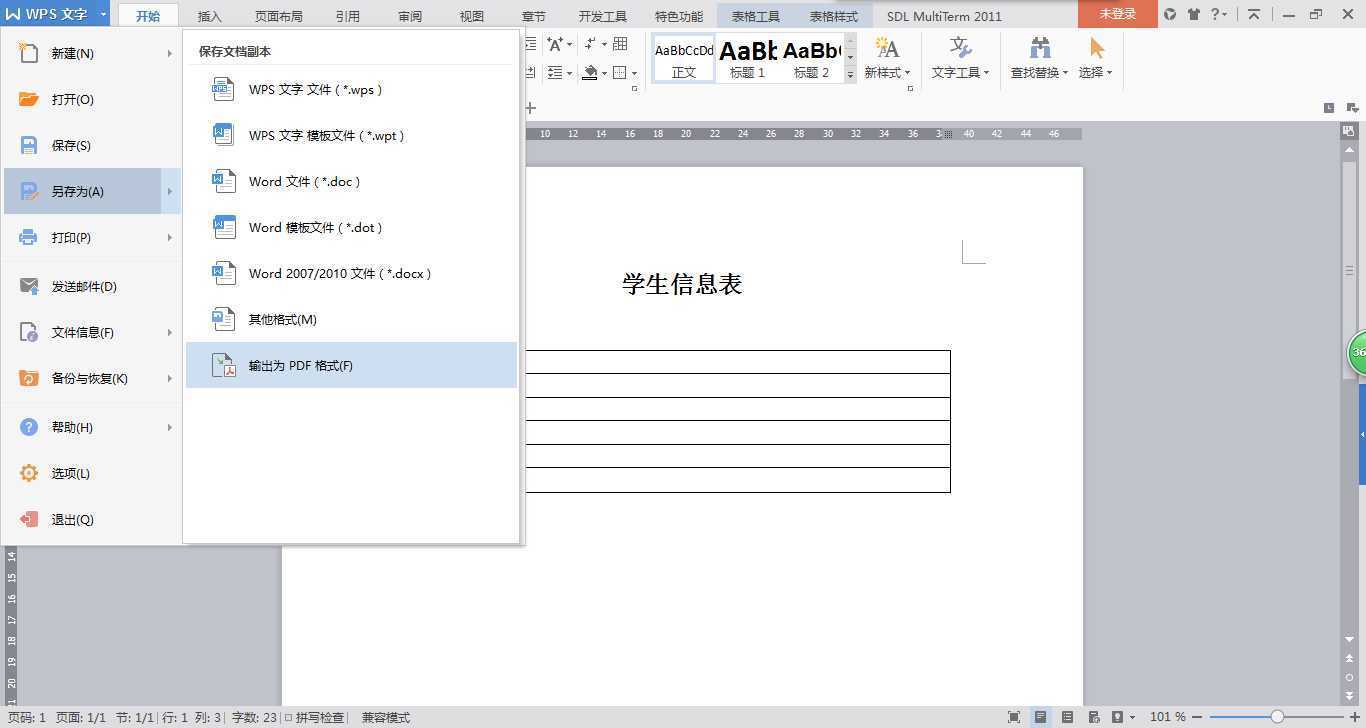Switch to full screen view icon
The height and width of the screenshot is (728, 1366).
tap(1014, 717)
